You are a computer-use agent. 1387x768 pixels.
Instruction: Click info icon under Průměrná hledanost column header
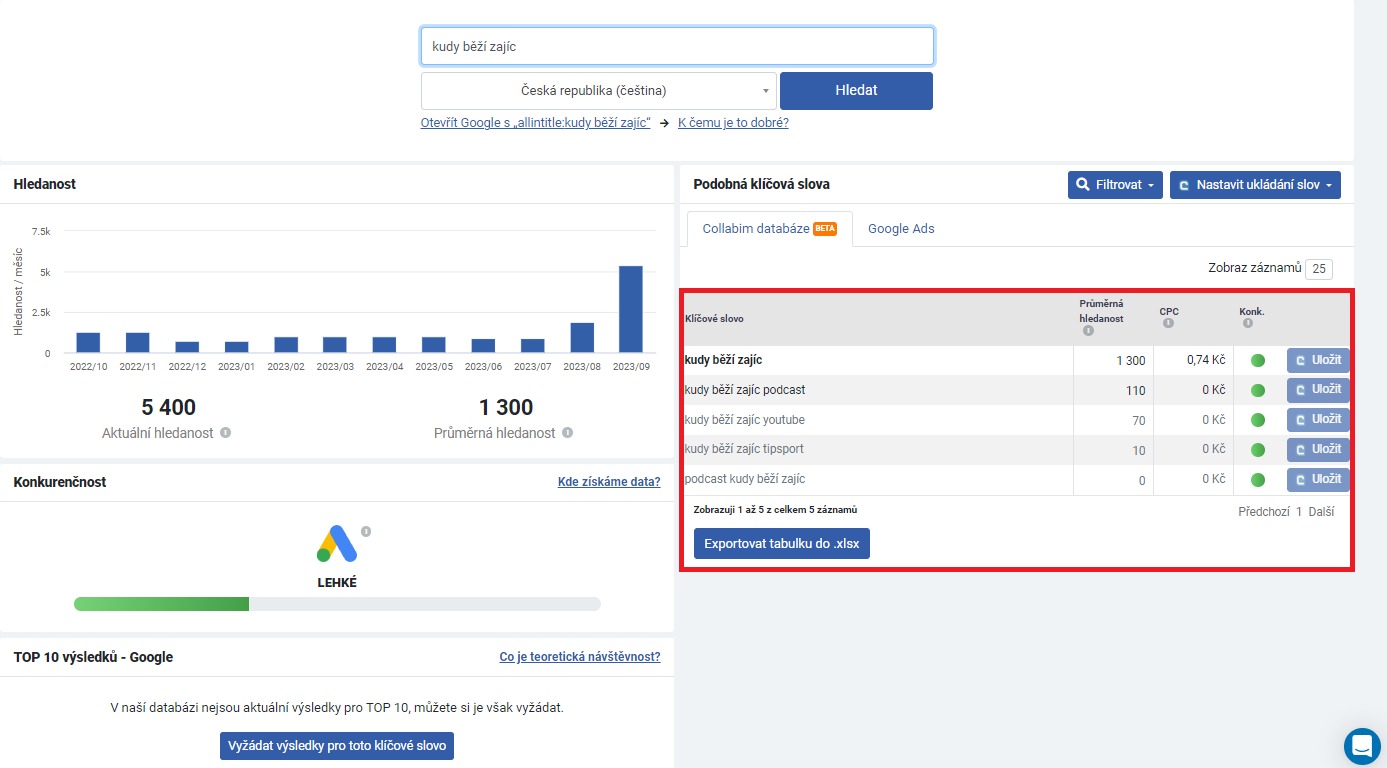click(1087, 331)
